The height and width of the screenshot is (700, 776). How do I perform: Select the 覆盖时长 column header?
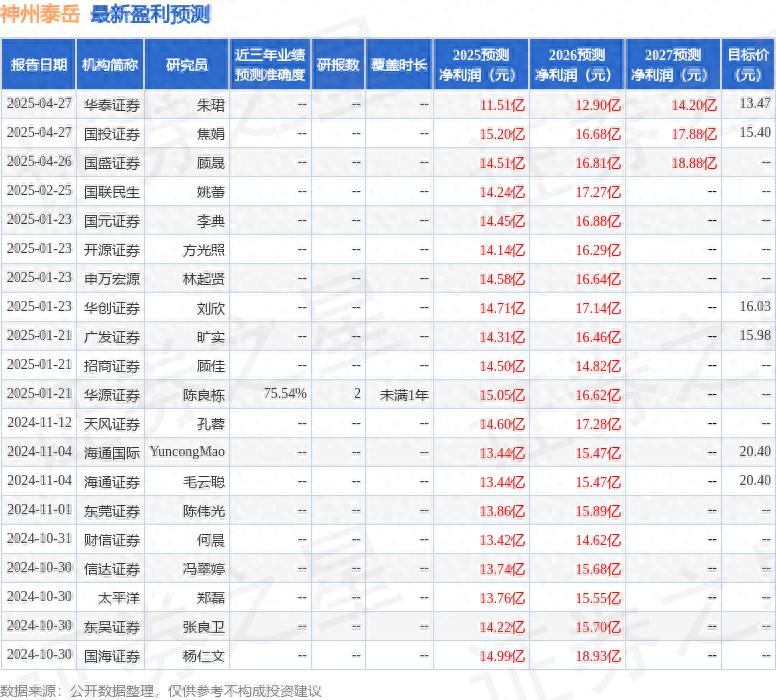399,64
